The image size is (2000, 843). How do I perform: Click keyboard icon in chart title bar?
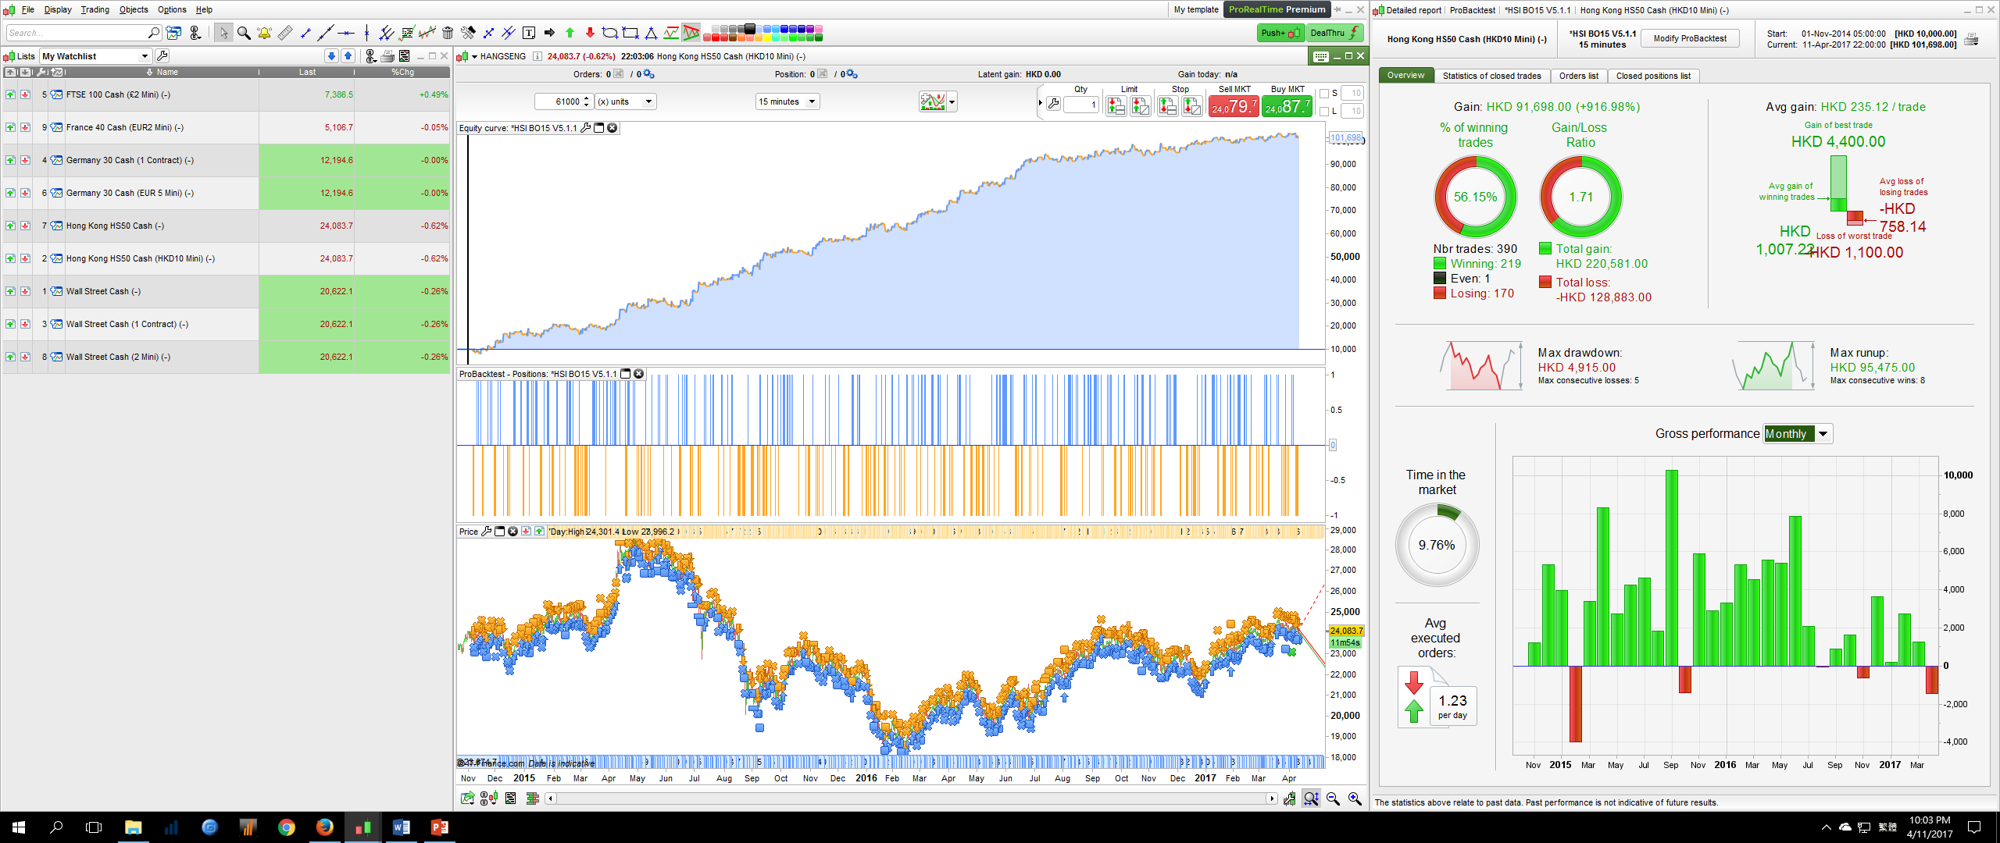tap(1321, 56)
